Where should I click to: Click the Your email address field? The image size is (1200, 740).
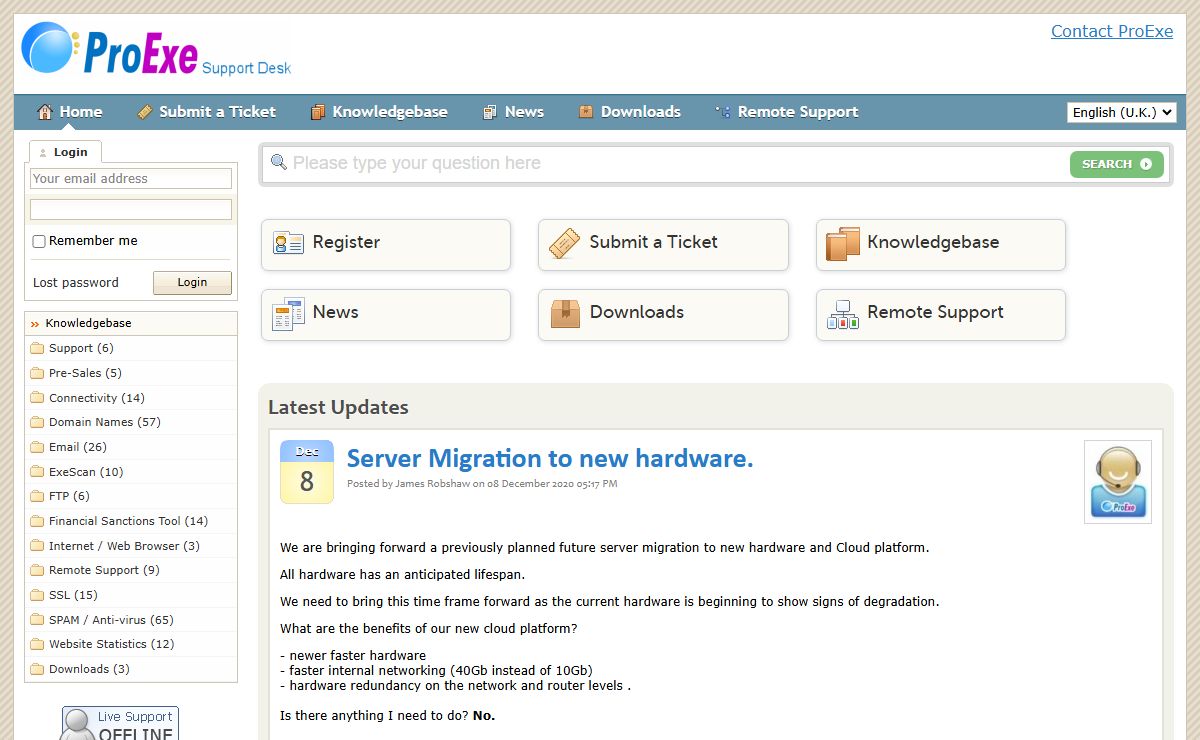[x=131, y=179]
